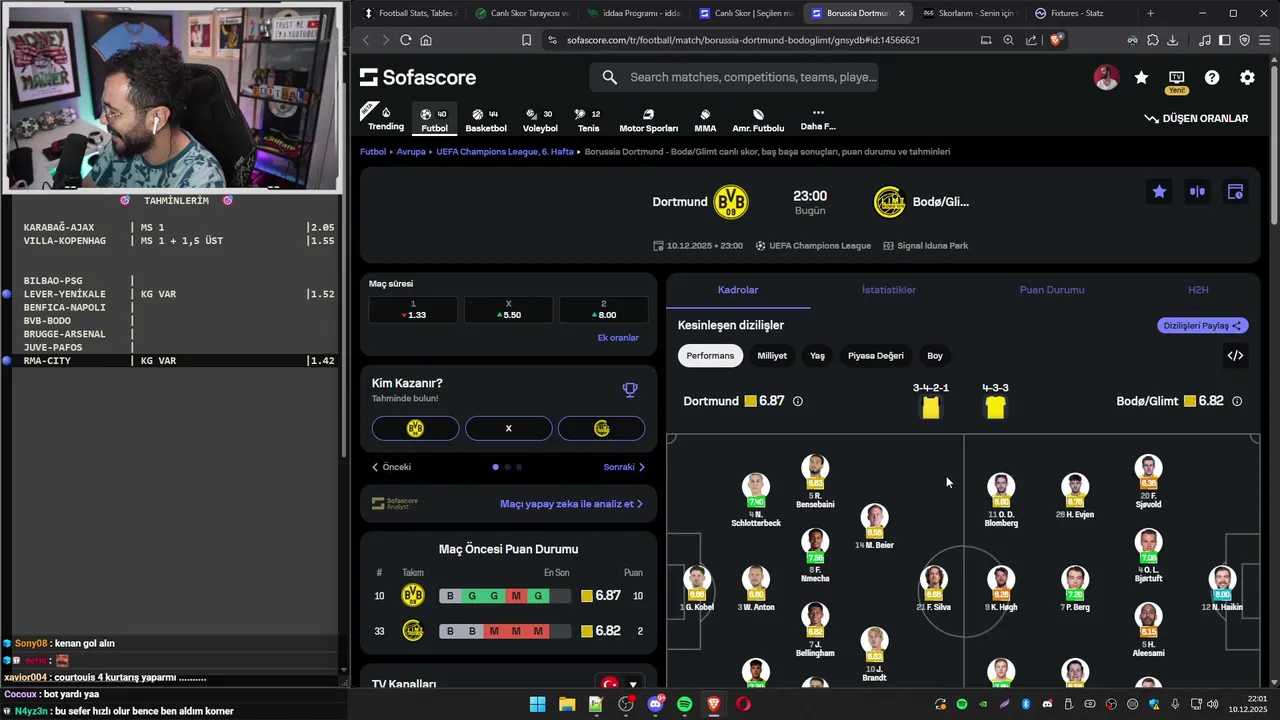
Task: Click the Ek oranlar link
Action: tap(618, 338)
